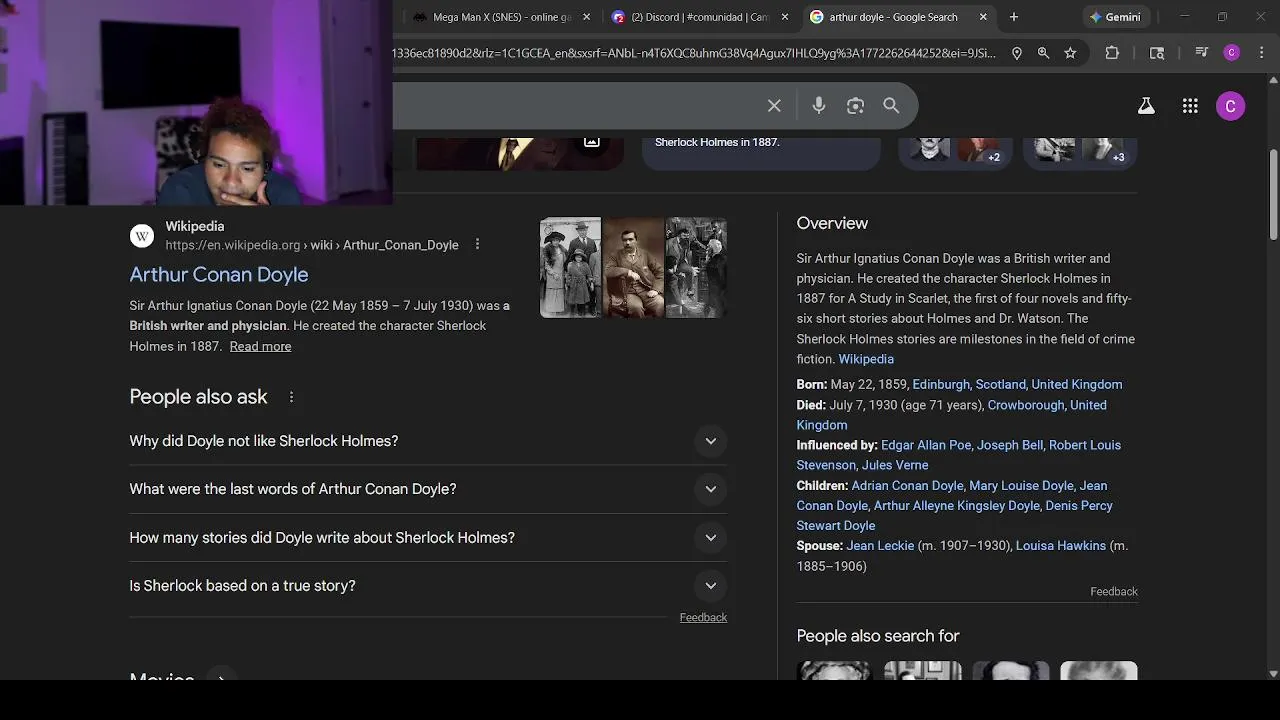Clear the search box with the X icon

774,106
